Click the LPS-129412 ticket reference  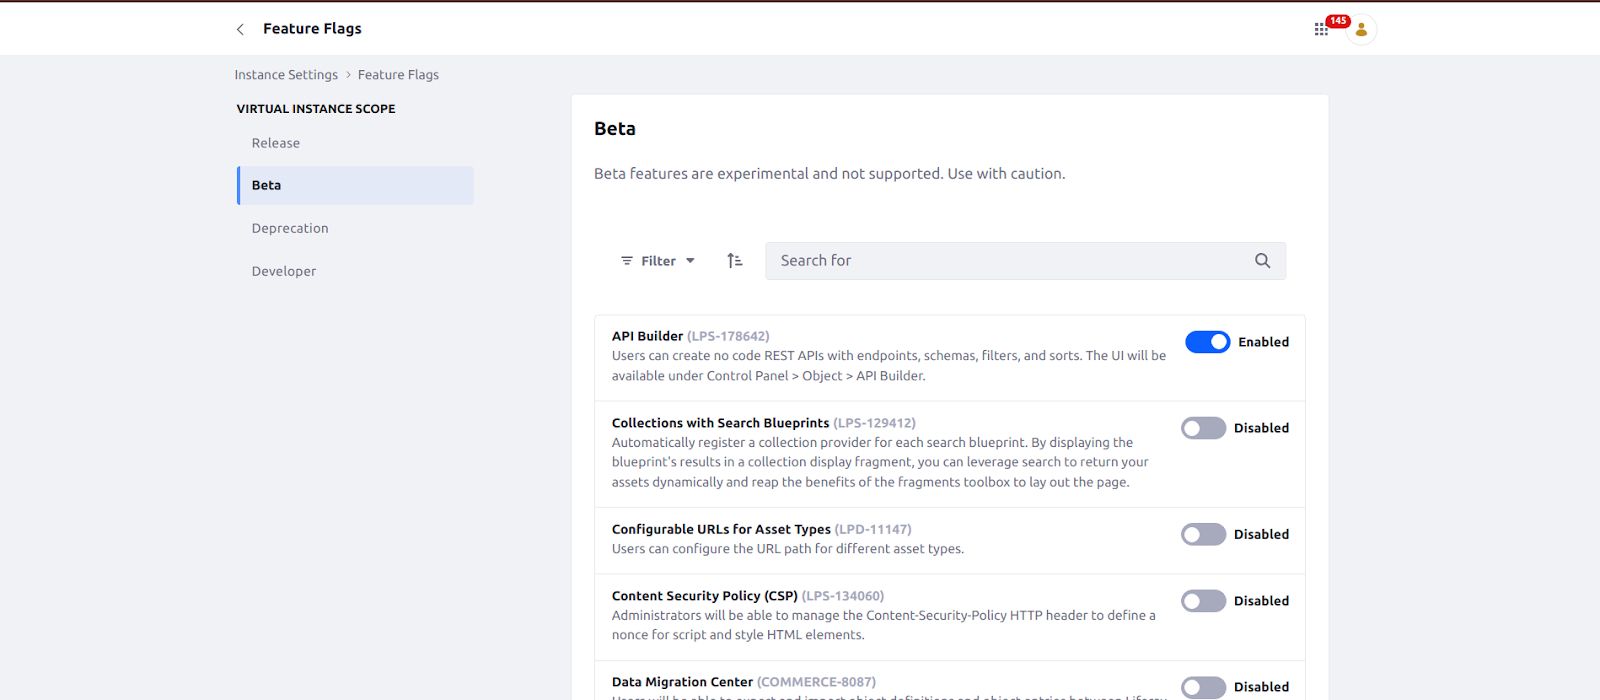tap(874, 423)
